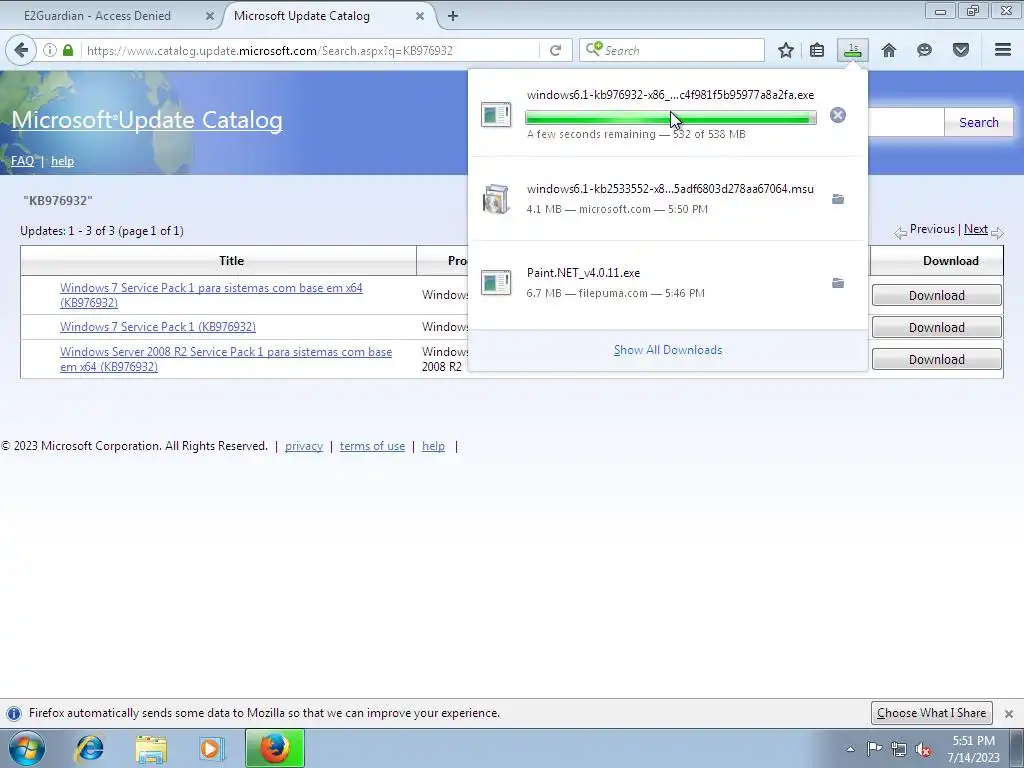This screenshot has width=1024, height=768.
Task: Download Windows Server 2008 R2 Service Pack
Action: (x=936, y=359)
